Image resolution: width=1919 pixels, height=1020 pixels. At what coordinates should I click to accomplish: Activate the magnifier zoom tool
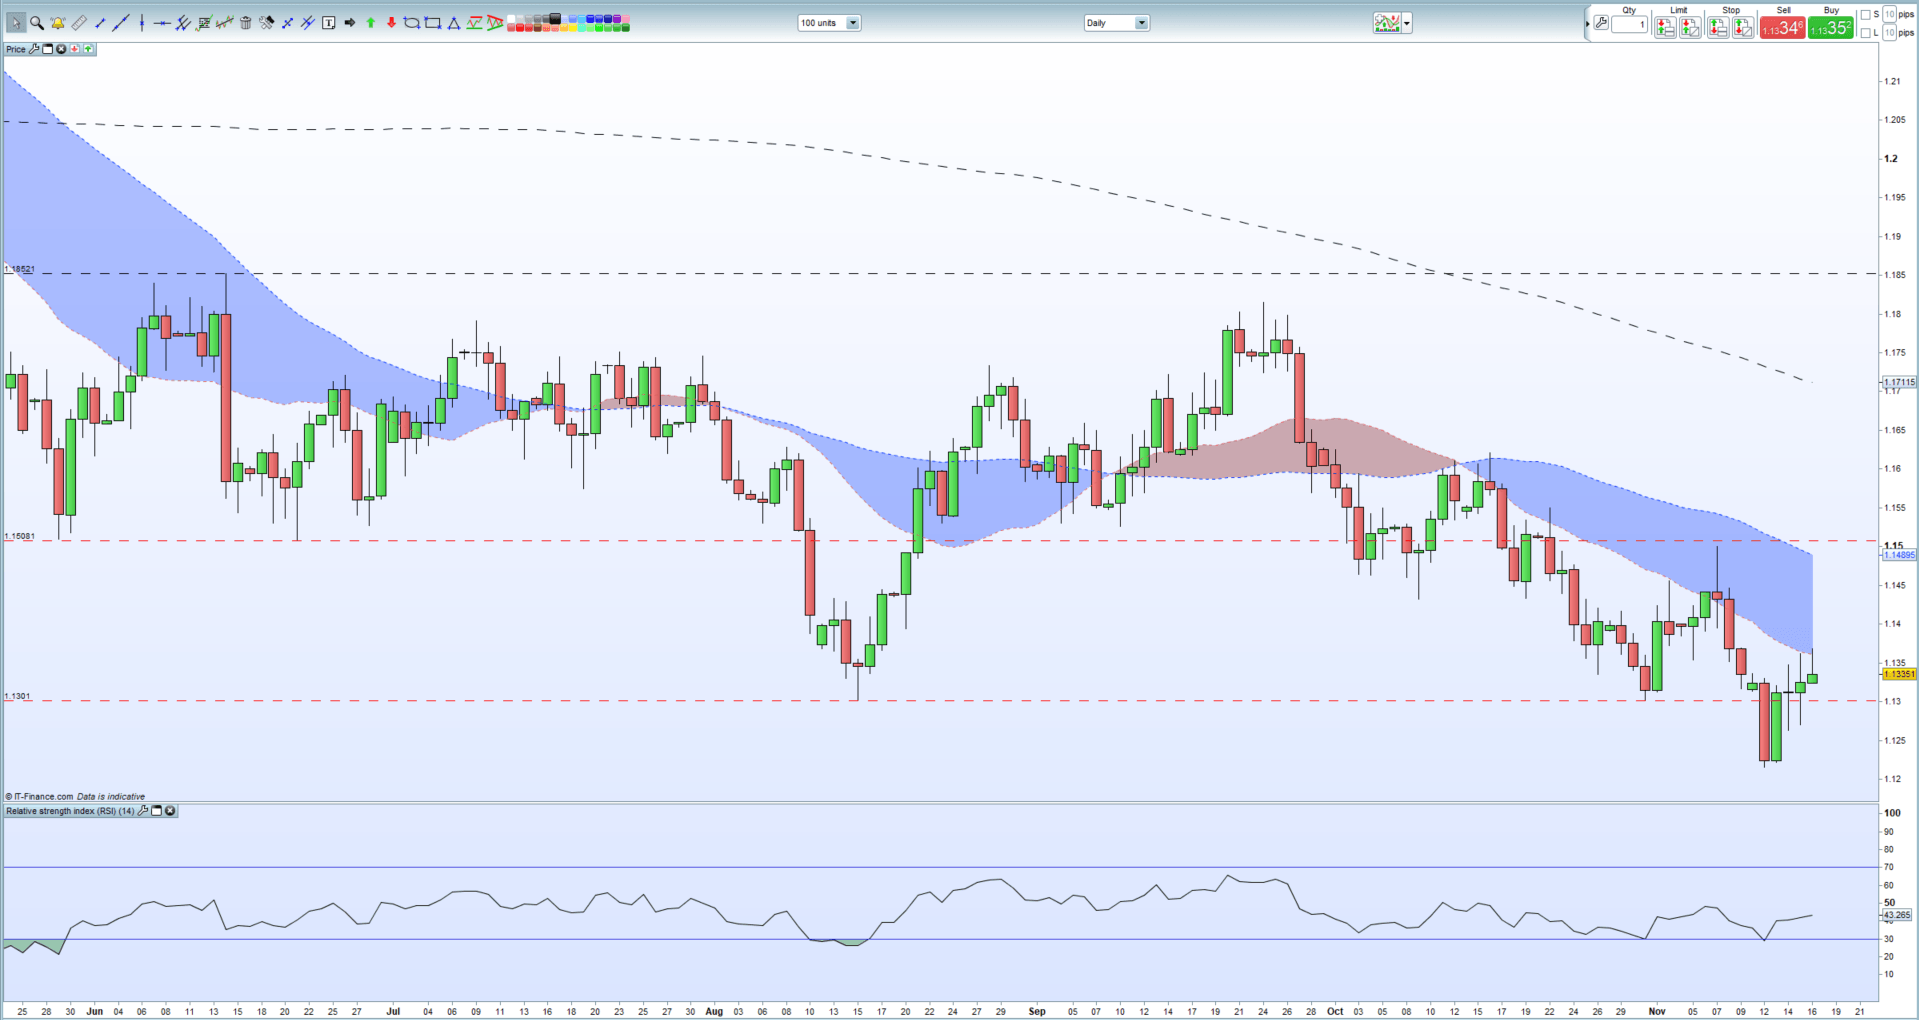[x=37, y=23]
